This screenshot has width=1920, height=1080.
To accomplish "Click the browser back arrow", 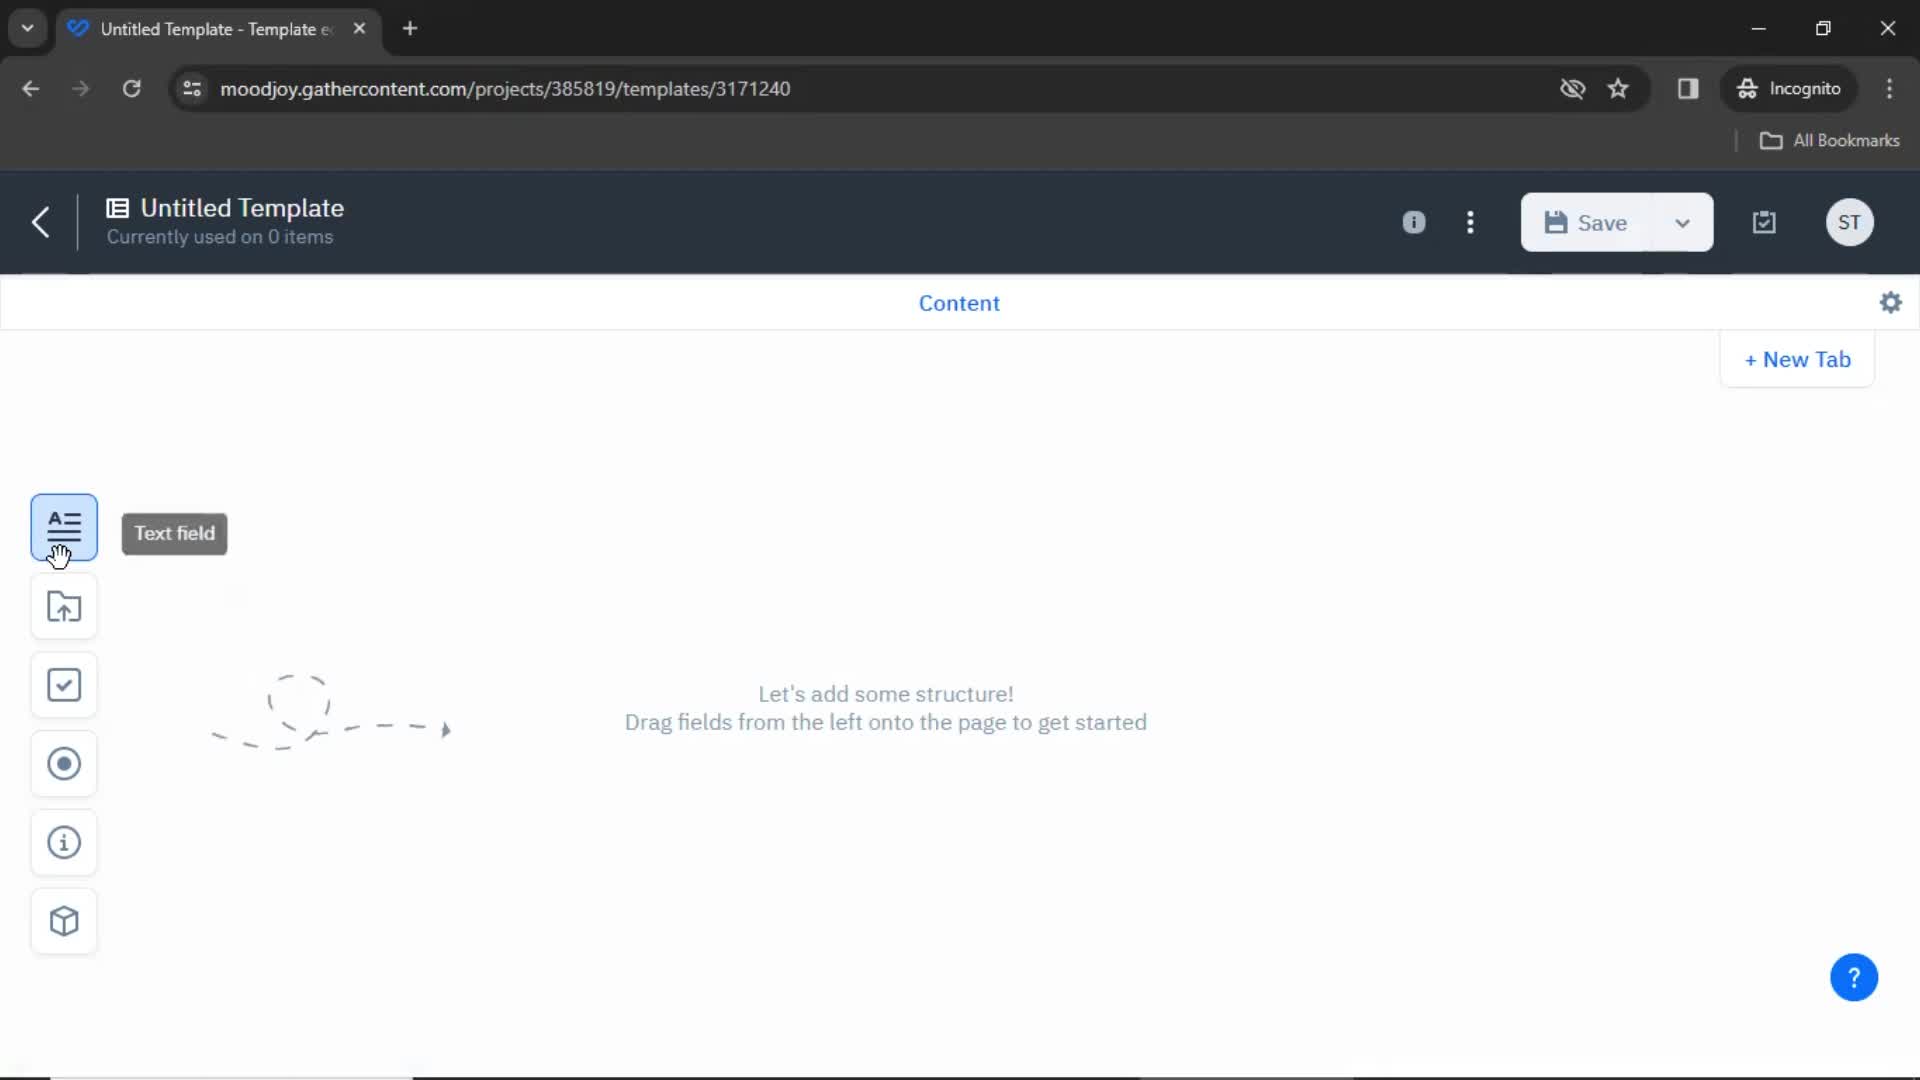I will [30, 88].
